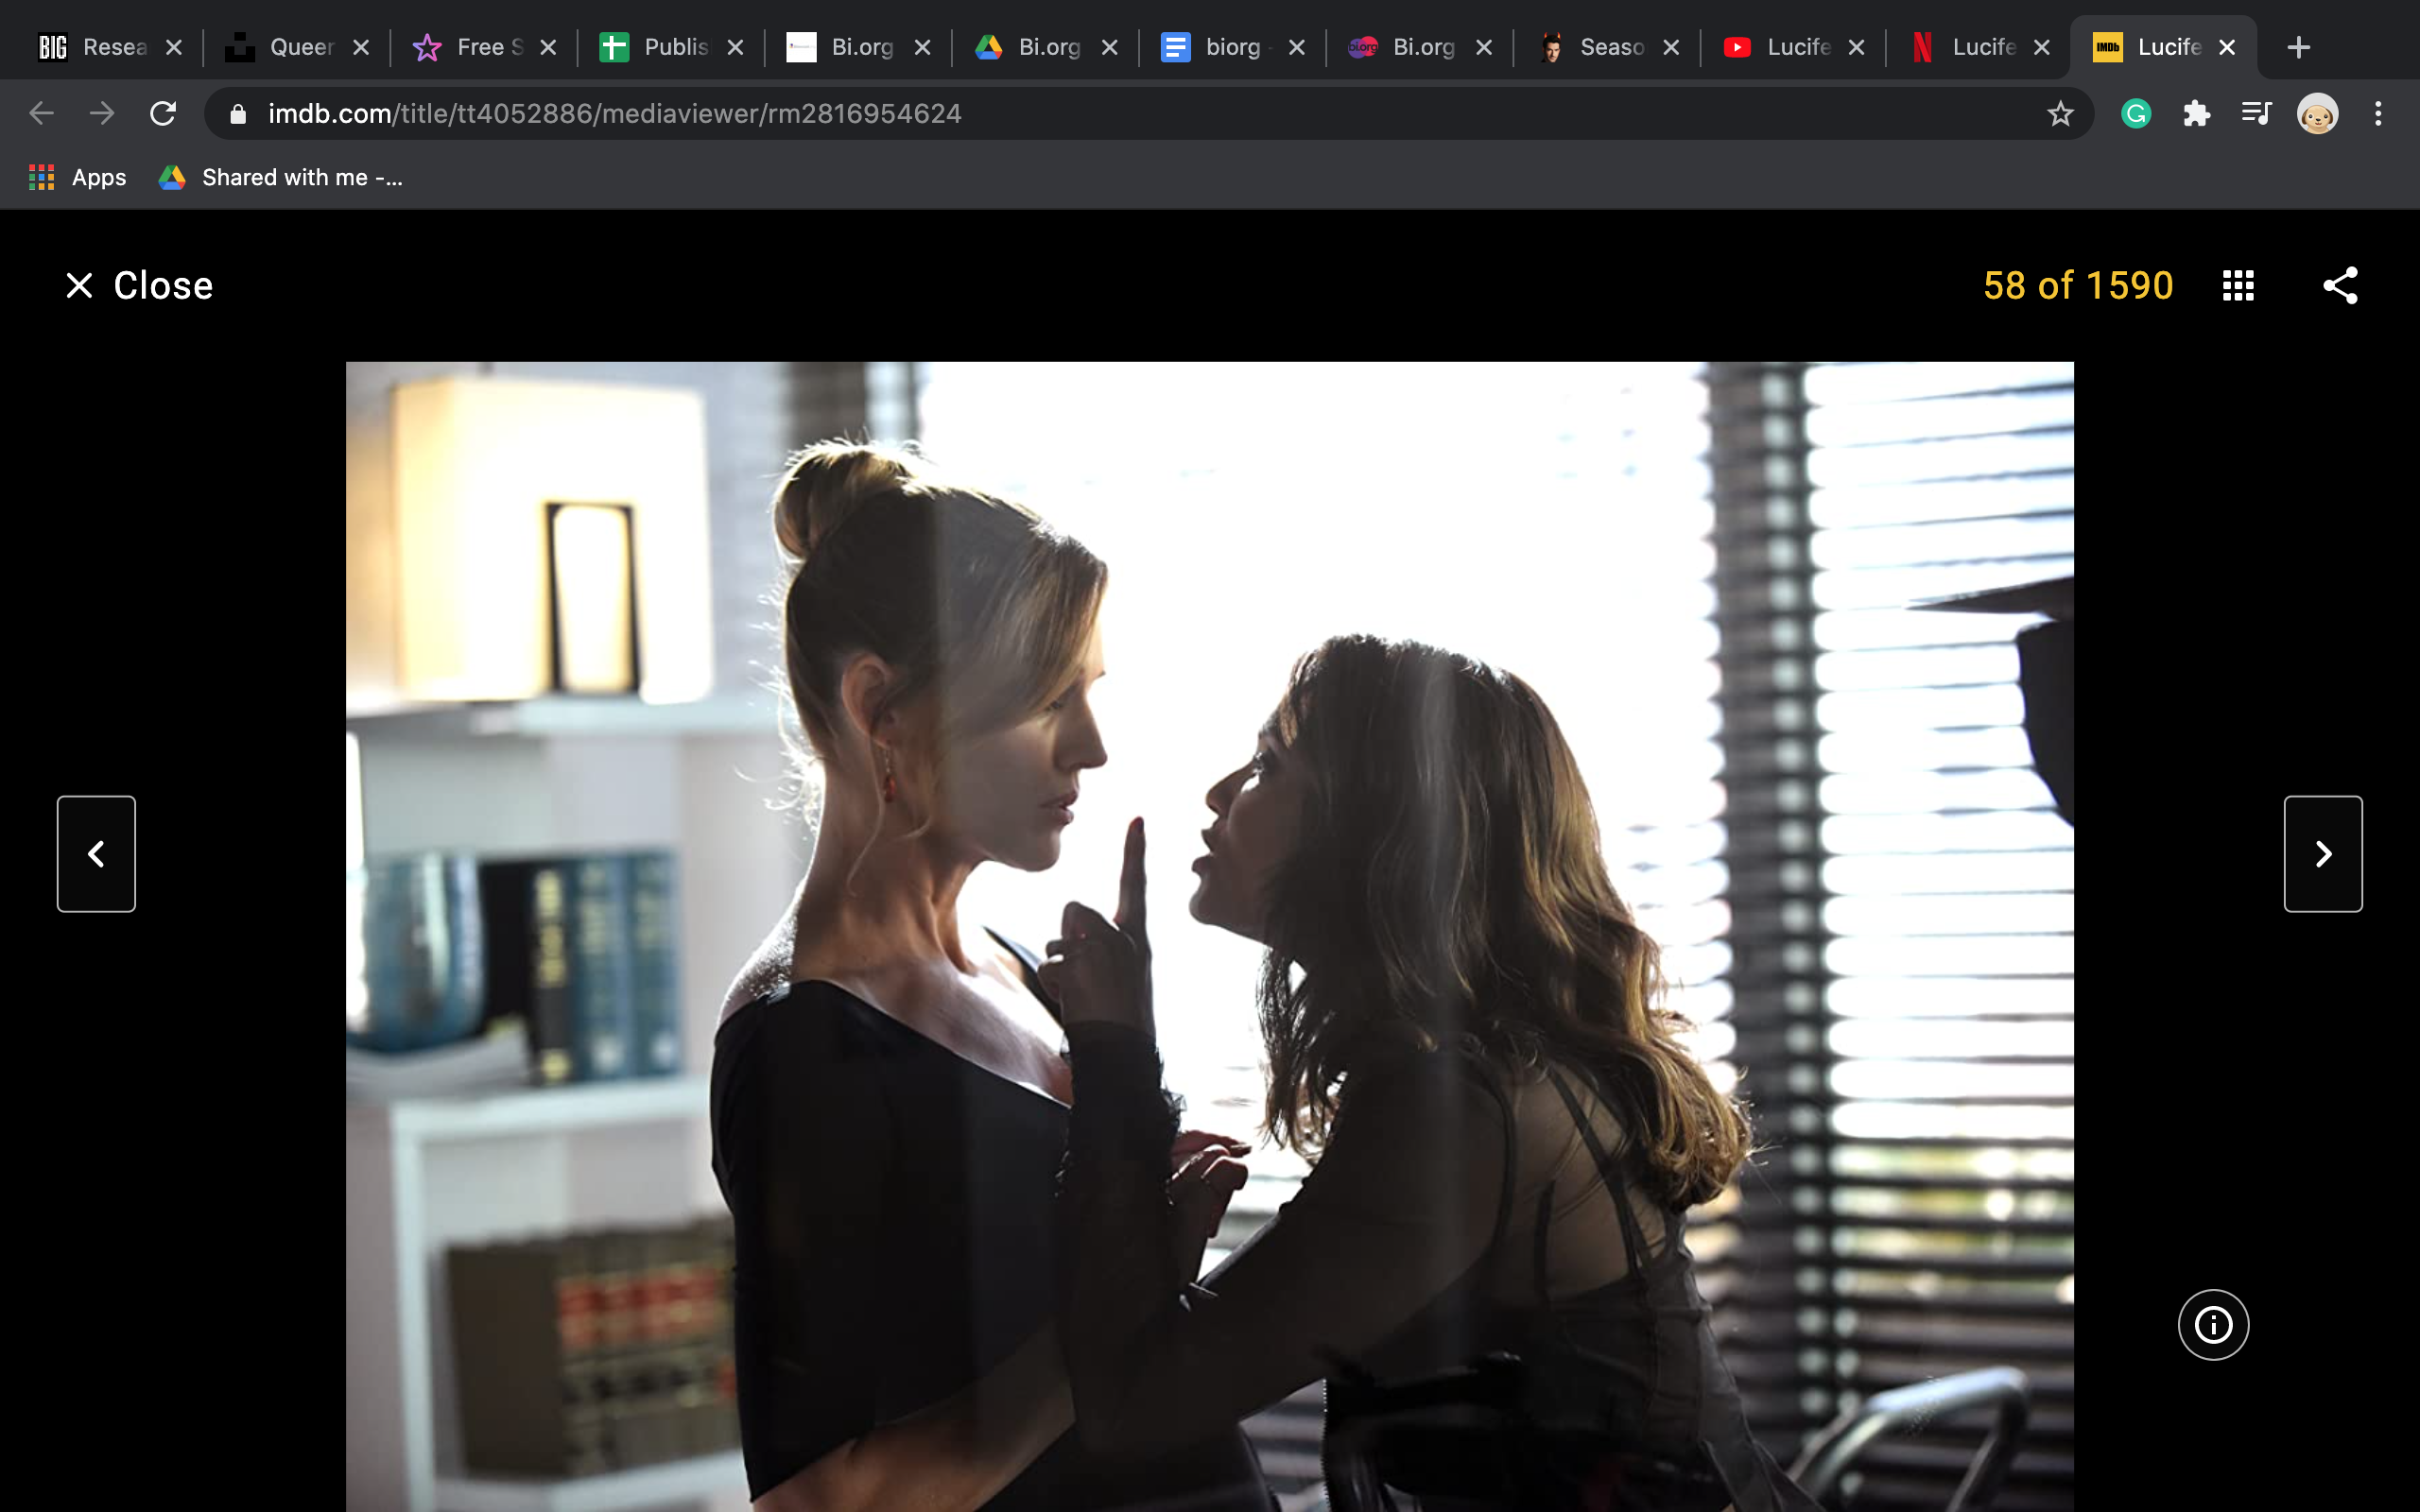The width and height of the screenshot is (2420, 1512).
Task: Open the Shared with me bookmark
Action: [x=282, y=178]
